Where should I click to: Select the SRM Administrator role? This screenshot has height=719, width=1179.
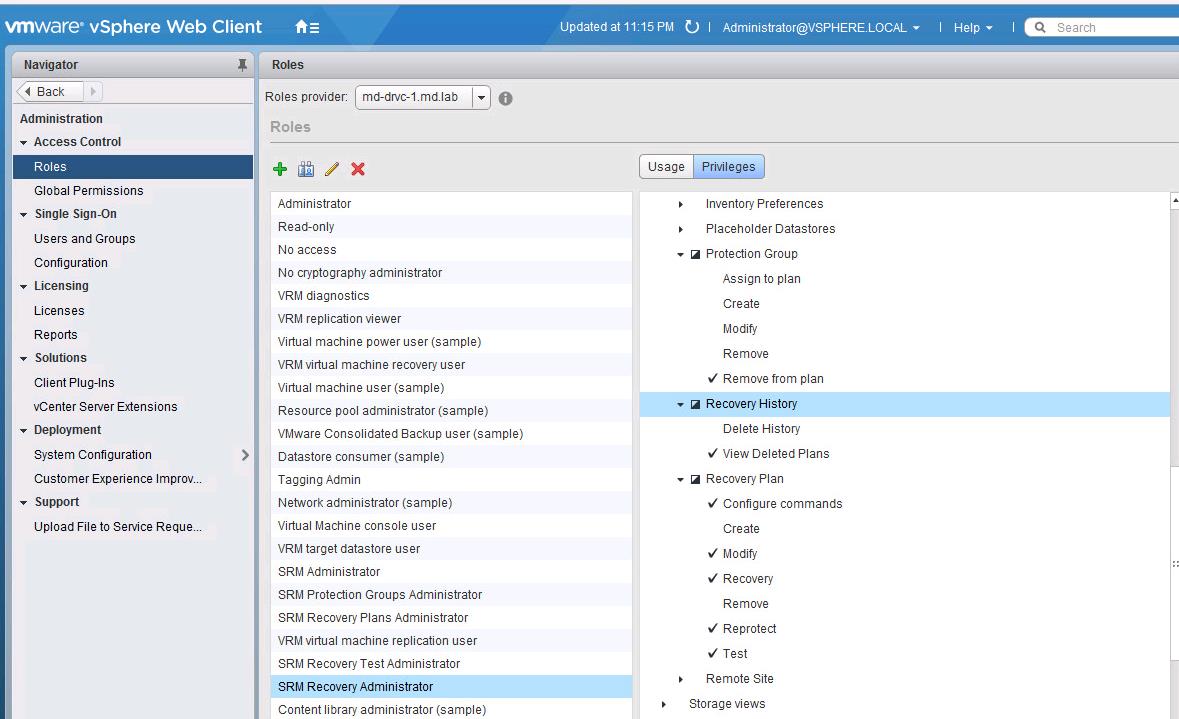451,572
